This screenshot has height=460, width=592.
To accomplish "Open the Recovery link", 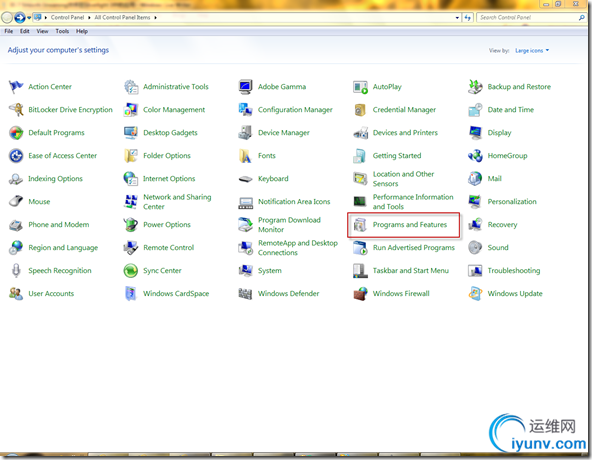I will tap(502, 225).
